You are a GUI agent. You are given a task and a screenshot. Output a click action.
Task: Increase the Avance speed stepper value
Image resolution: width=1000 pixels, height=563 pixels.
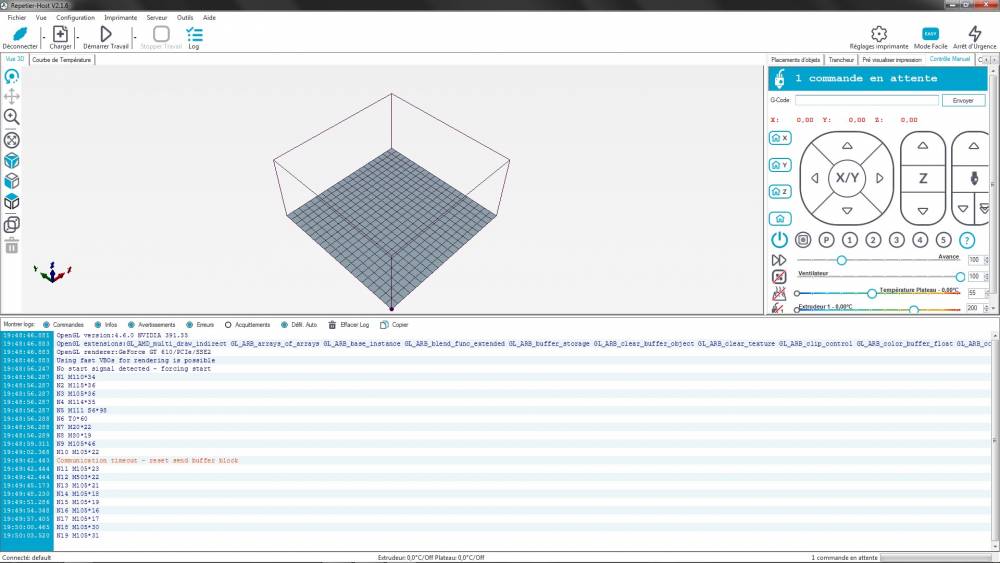[987, 258]
